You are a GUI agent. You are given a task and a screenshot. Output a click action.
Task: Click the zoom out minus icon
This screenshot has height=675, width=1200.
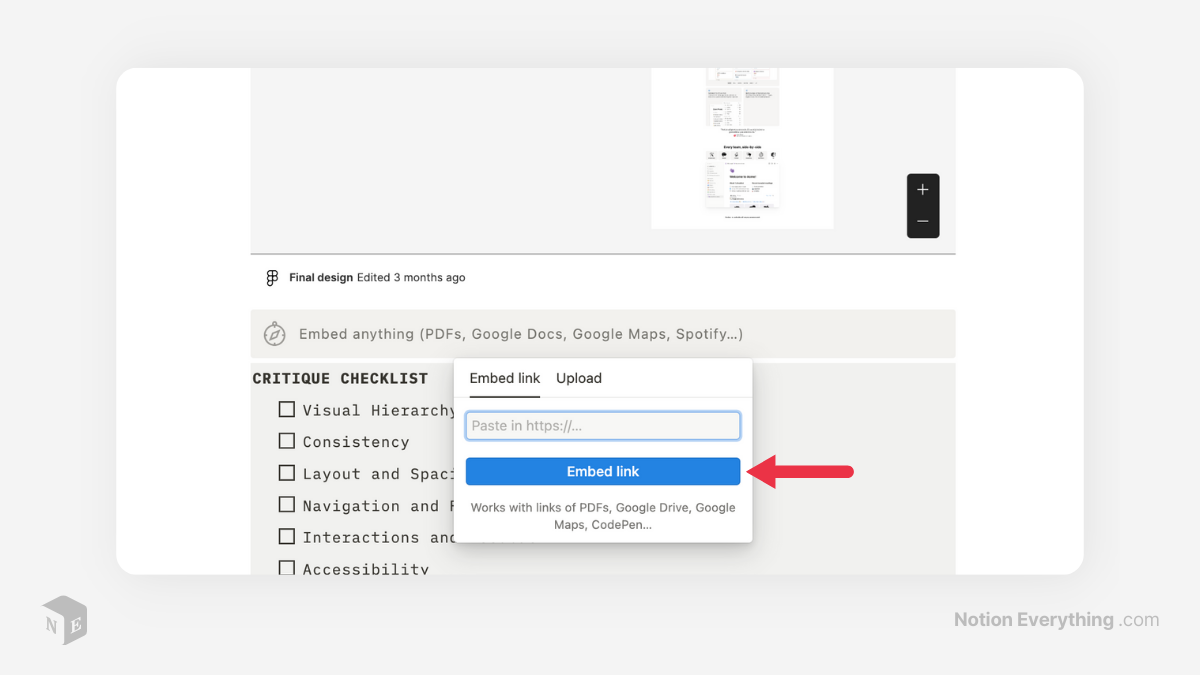click(x=922, y=220)
